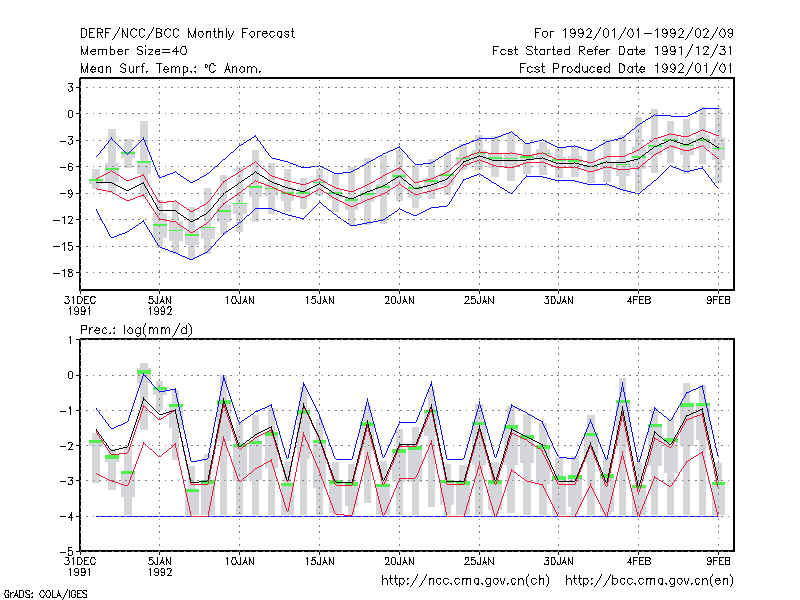Click the 9FEB tick on precipitation chart
The image size is (800, 600).
click(x=718, y=562)
